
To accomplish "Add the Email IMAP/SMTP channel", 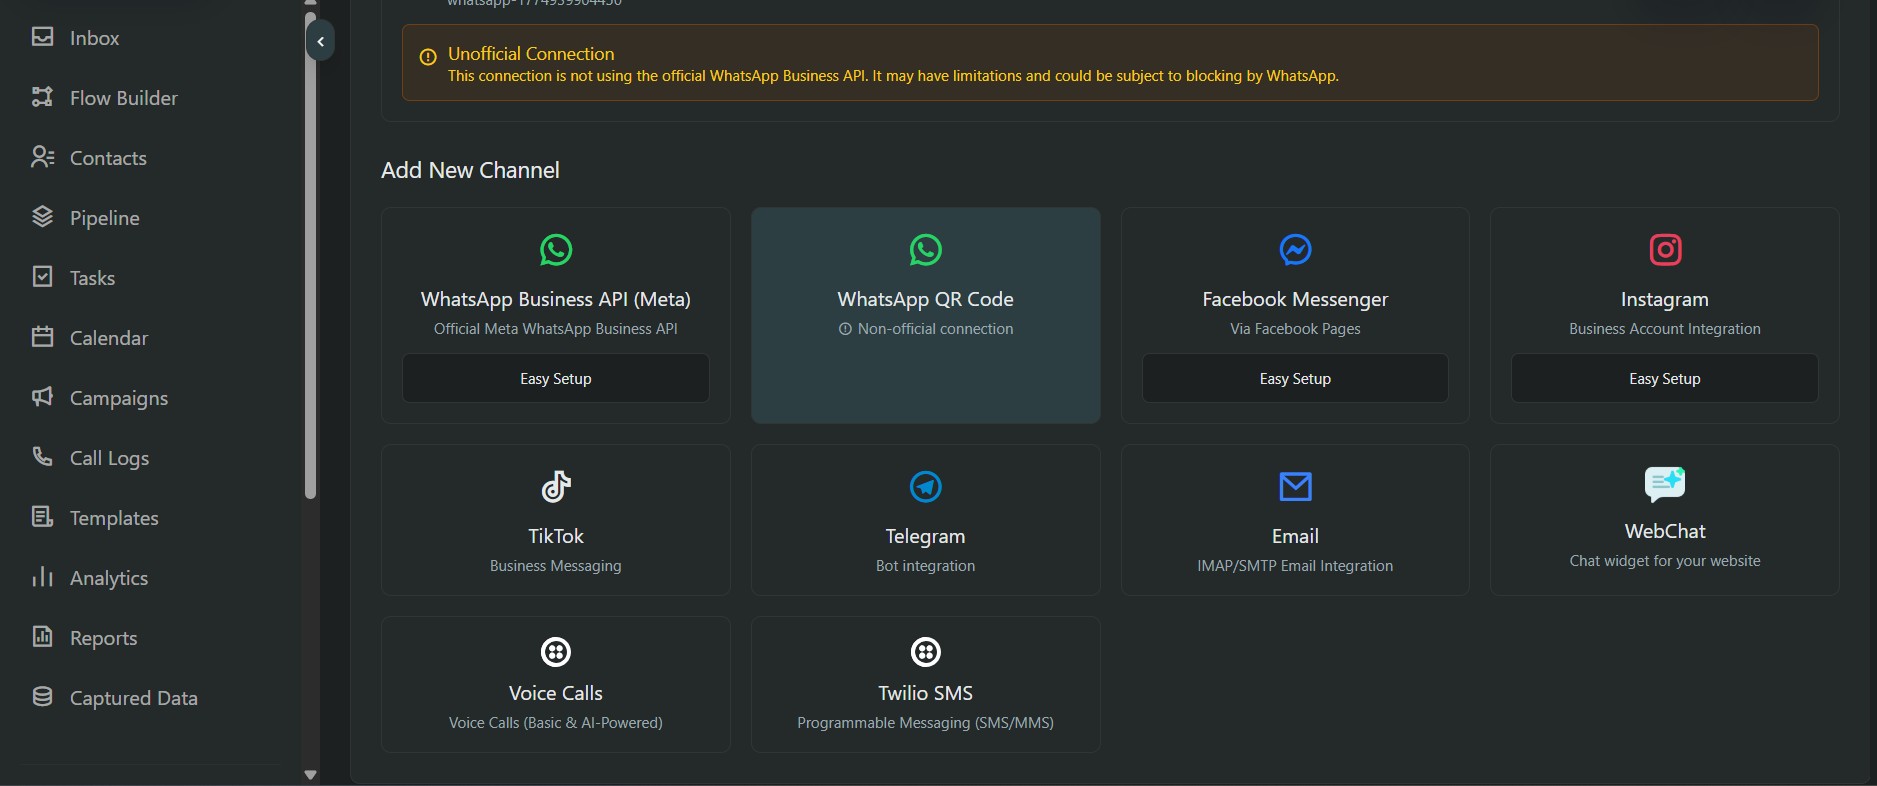I will coord(1295,520).
